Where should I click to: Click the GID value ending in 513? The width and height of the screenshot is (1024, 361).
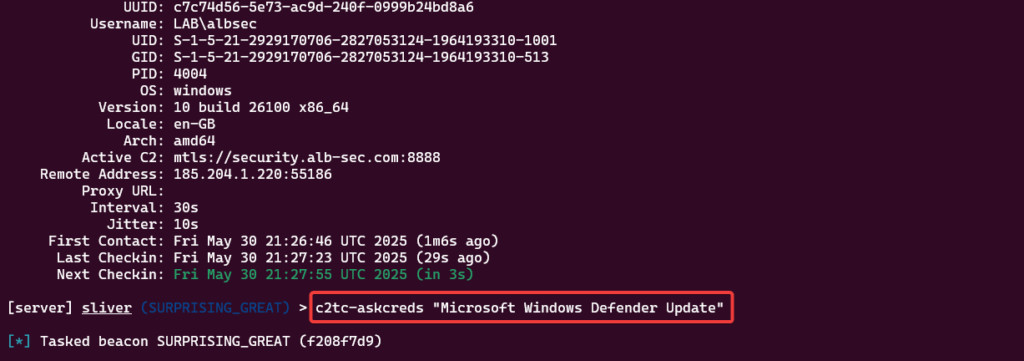click(x=361, y=57)
